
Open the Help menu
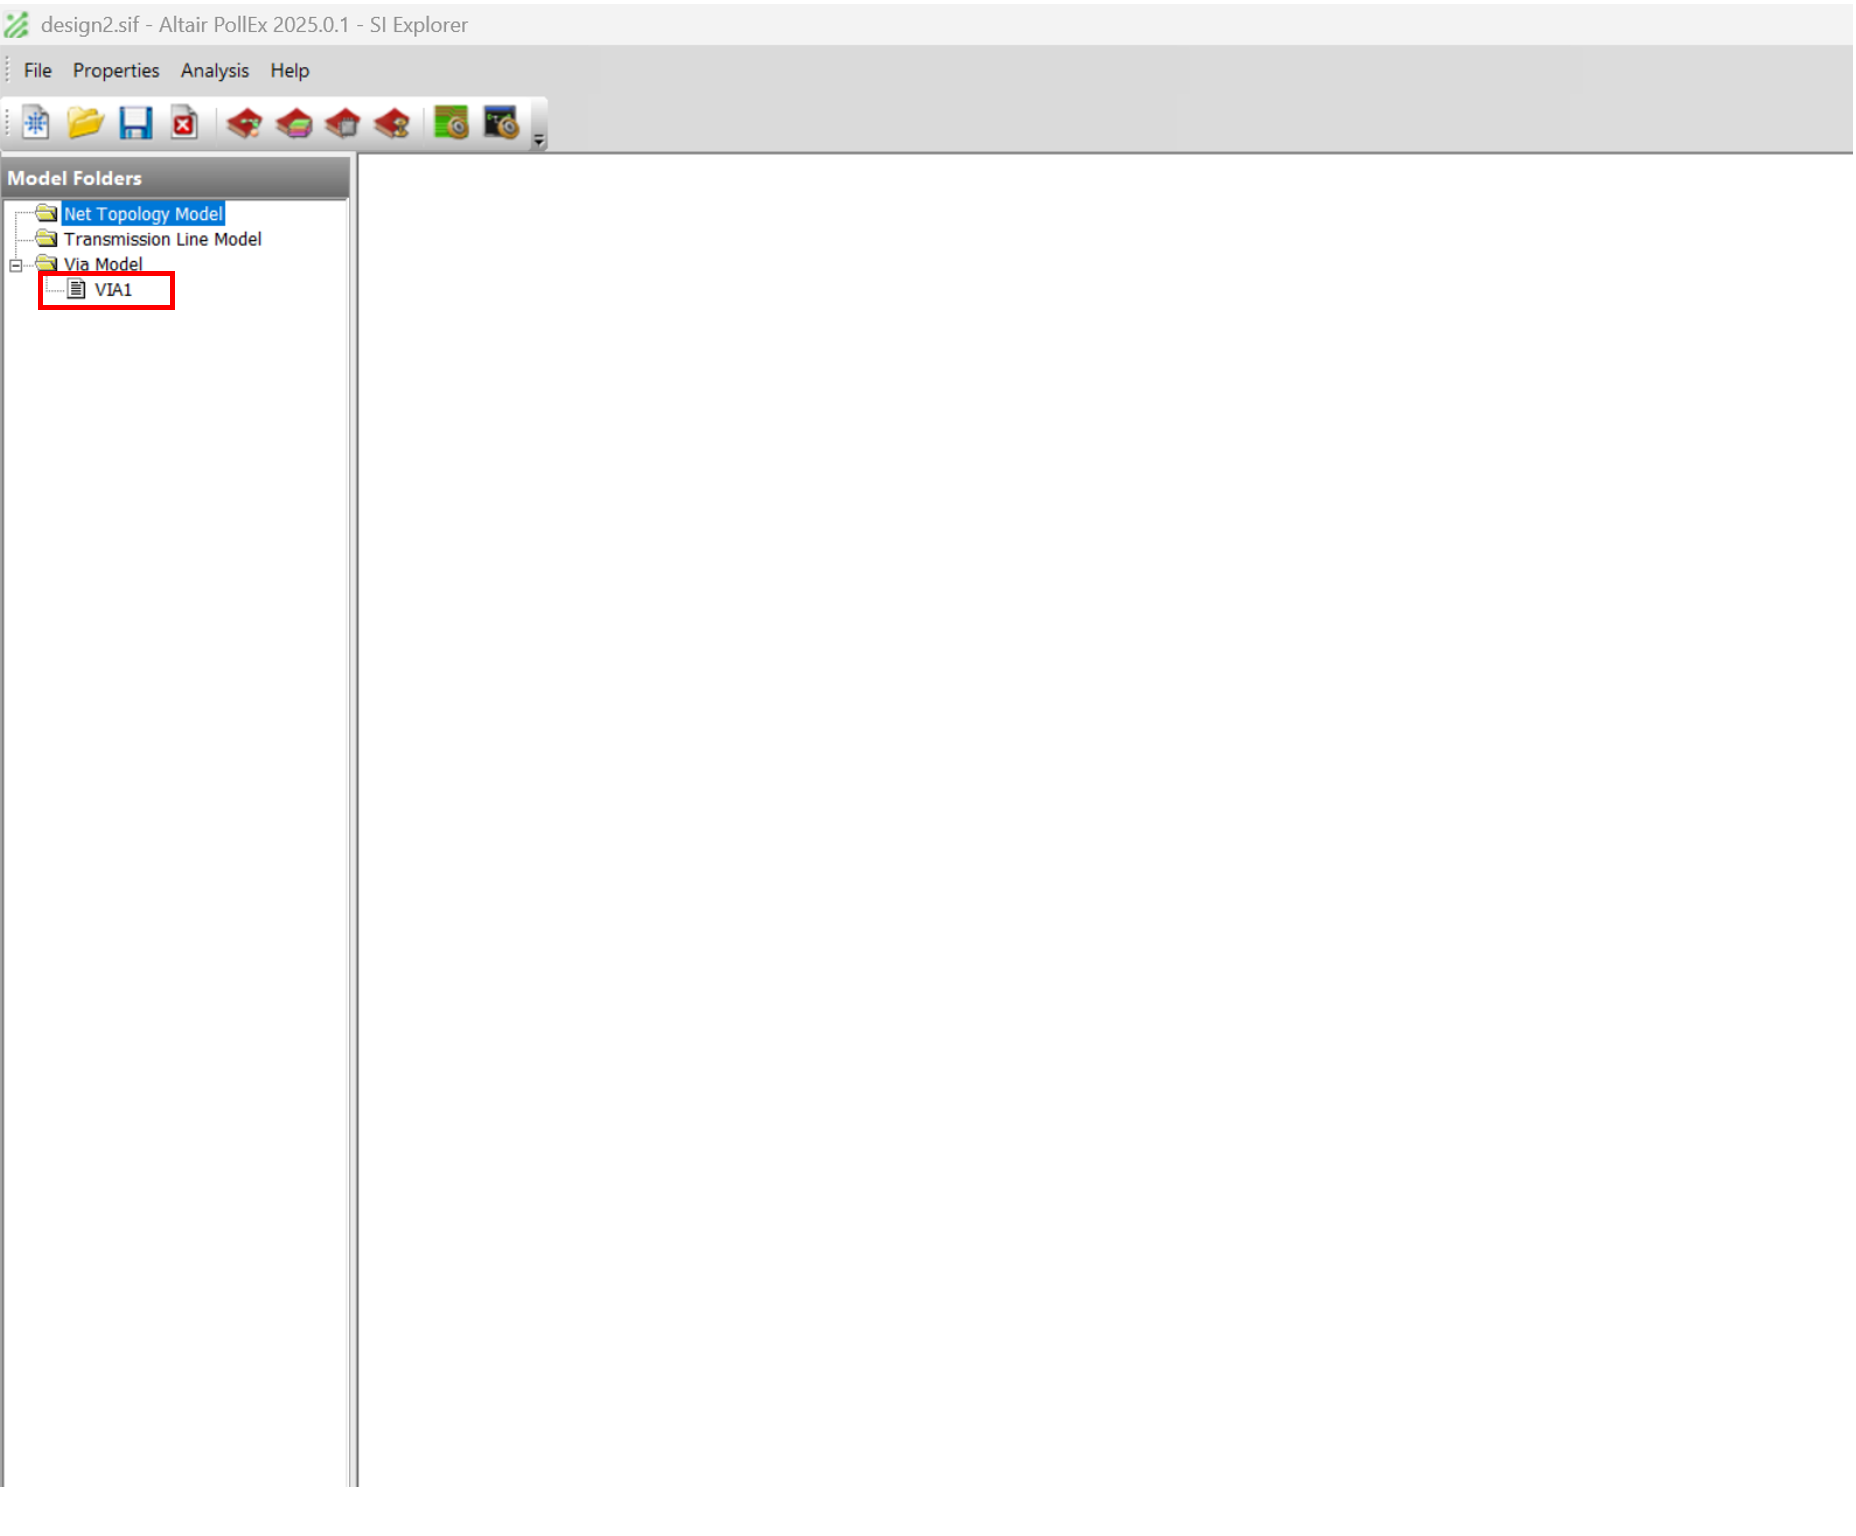pos(290,71)
